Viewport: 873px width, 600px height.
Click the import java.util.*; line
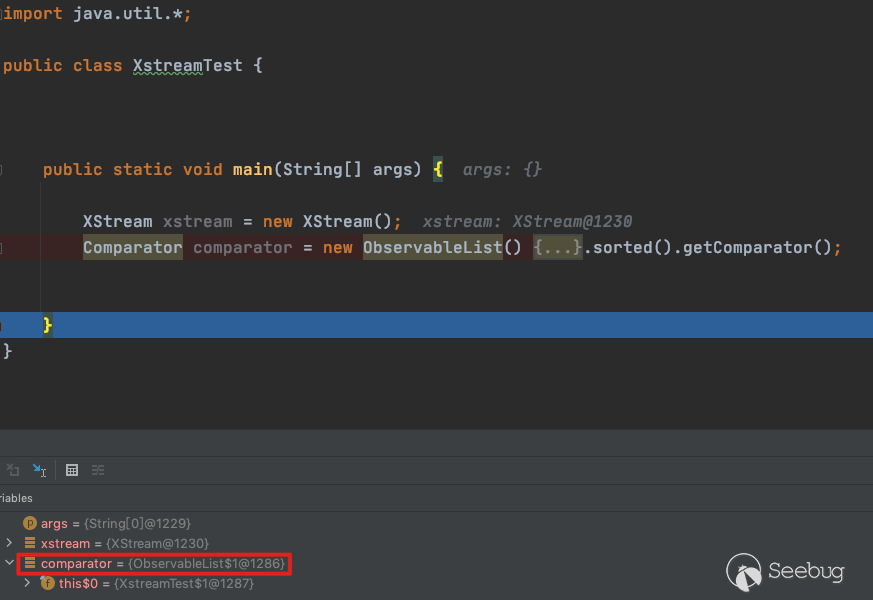(x=97, y=13)
